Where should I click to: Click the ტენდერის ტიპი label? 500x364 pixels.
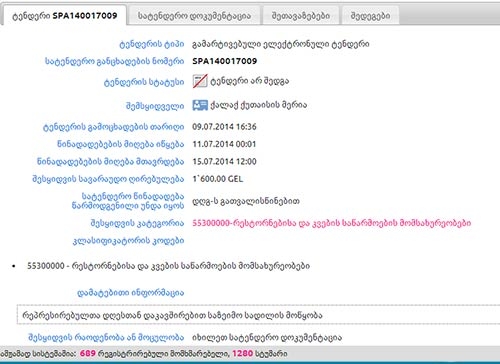152,44
